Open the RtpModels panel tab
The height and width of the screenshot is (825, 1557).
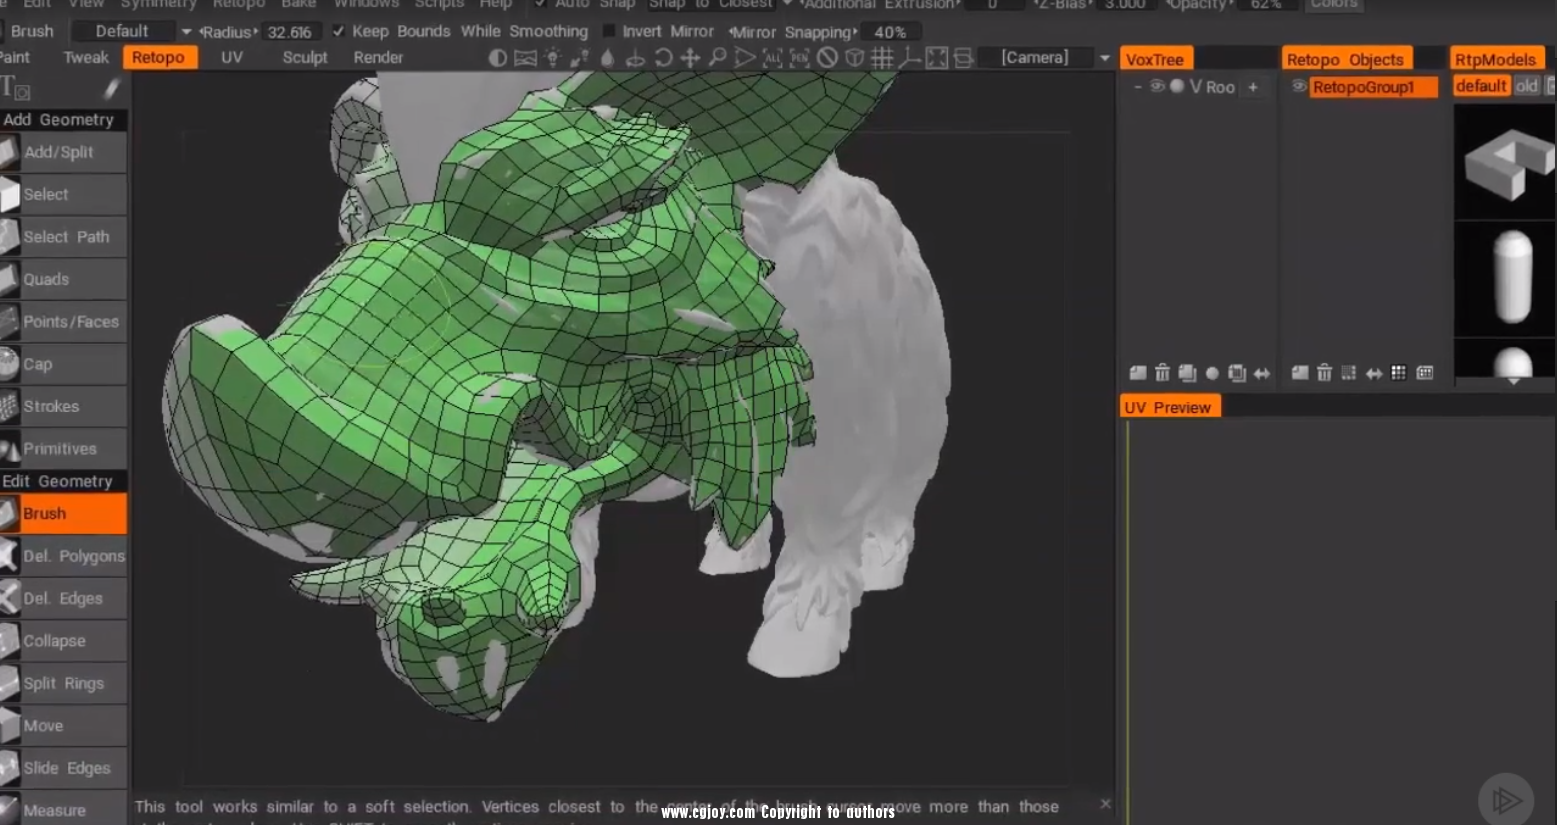click(1496, 59)
